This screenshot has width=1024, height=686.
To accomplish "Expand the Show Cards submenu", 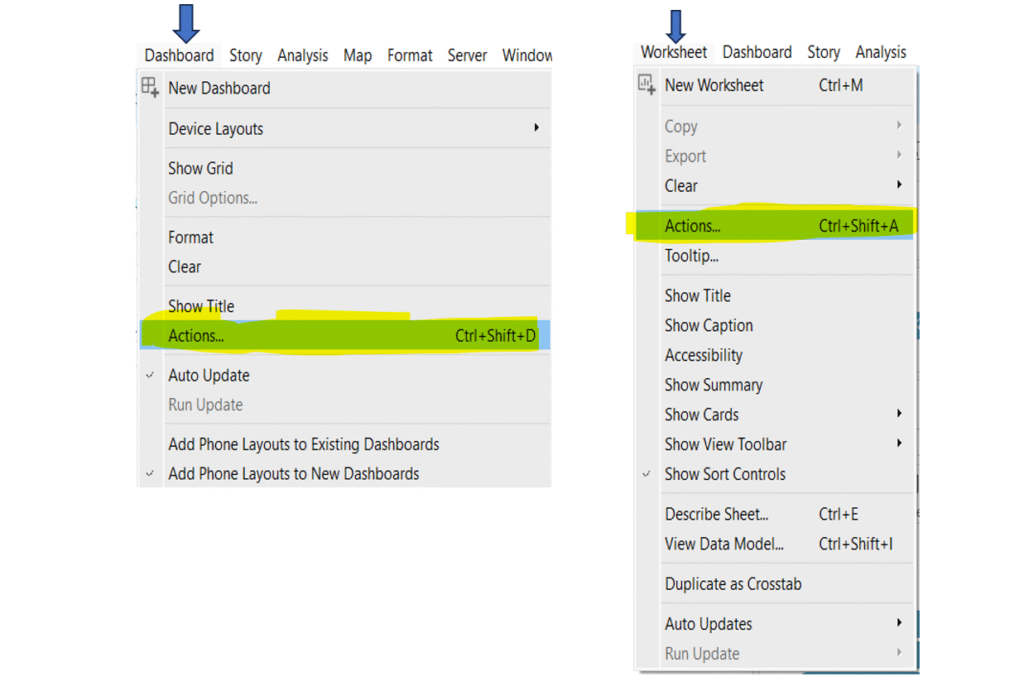I will [x=899, y=414].
